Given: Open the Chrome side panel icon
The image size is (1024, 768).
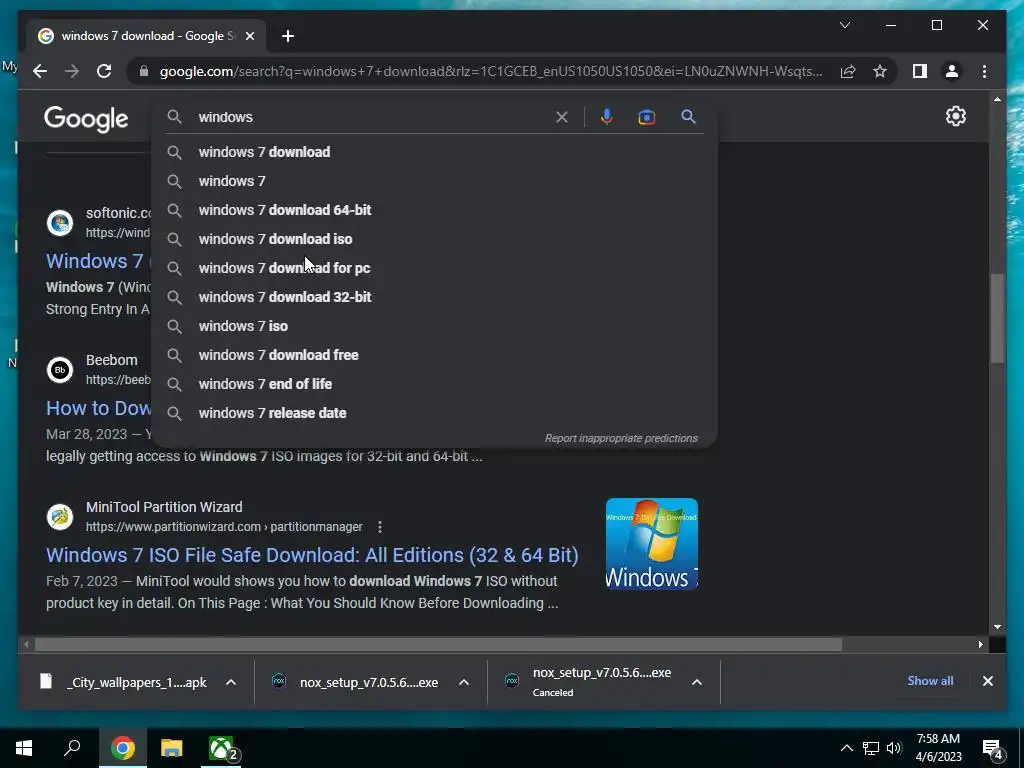Looking at the screenshot, I should [920, 71].
